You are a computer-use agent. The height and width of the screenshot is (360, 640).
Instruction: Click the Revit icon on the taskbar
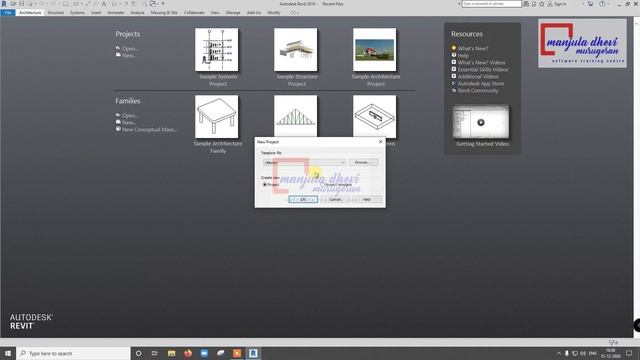253,353
